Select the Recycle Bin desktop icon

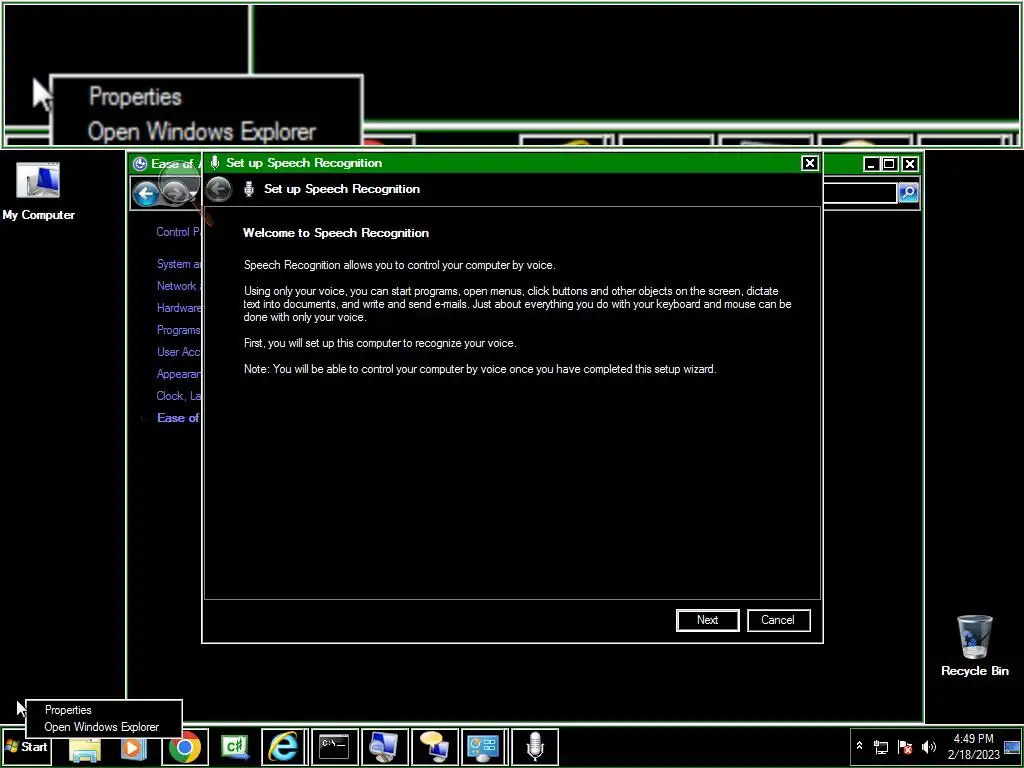click(x=974, y=645)
